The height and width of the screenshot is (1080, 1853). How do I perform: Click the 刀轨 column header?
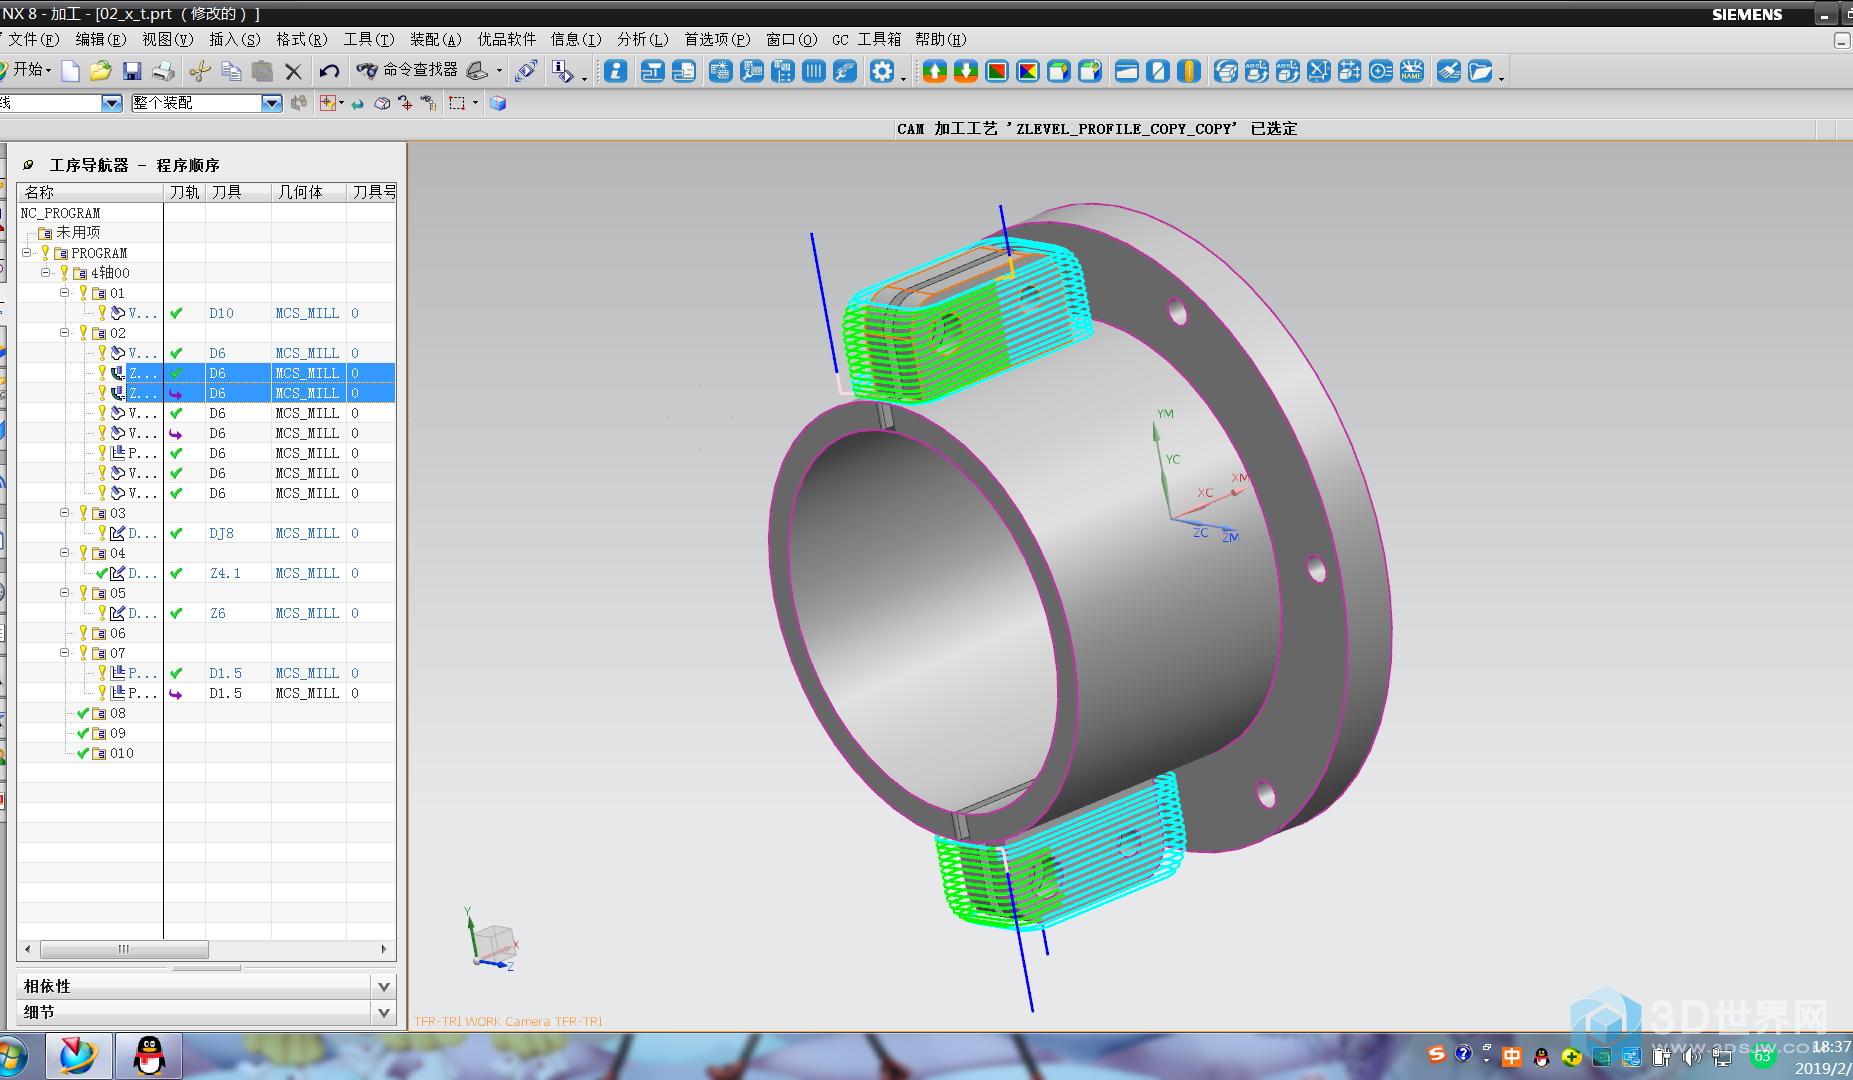(185, 192)
